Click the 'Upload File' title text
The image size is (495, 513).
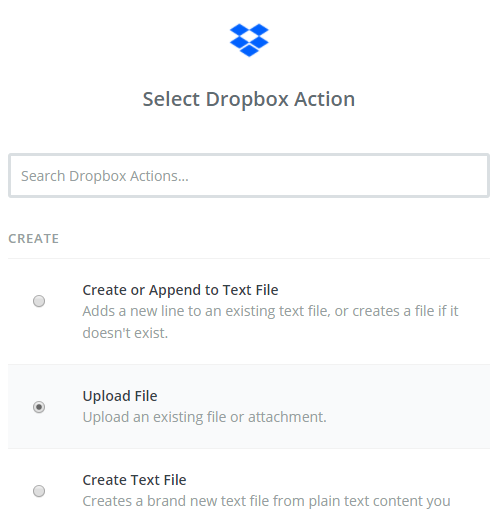click(x=120, y=396)
